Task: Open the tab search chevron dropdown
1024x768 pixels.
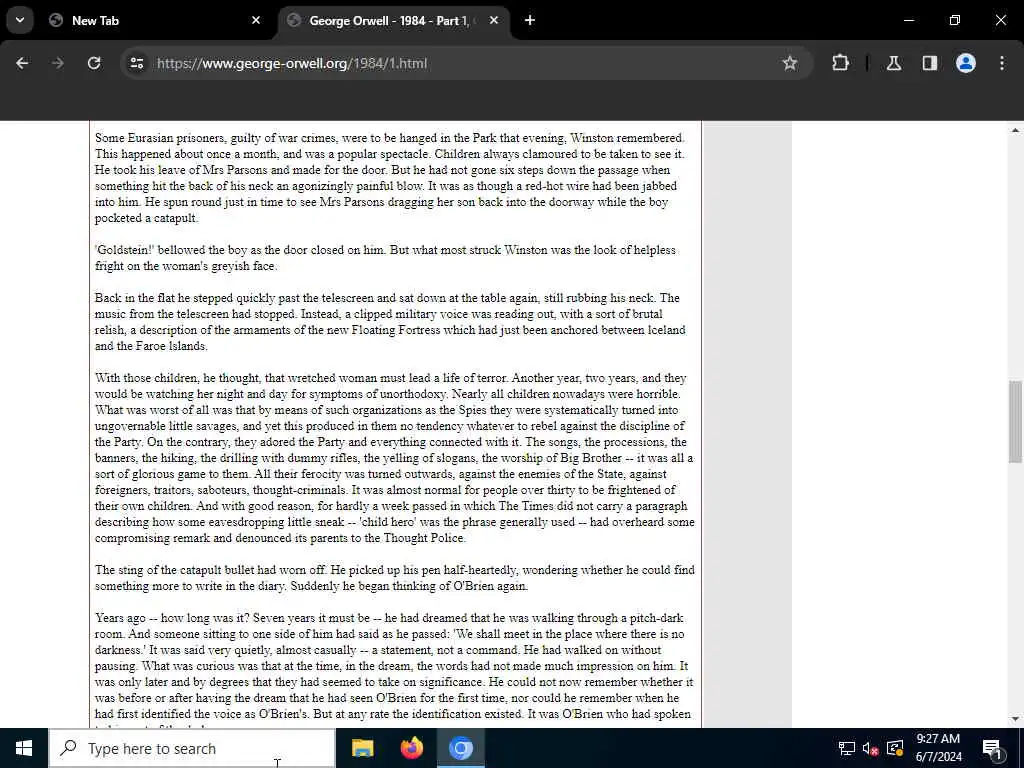Action: (x=20, y=20)
